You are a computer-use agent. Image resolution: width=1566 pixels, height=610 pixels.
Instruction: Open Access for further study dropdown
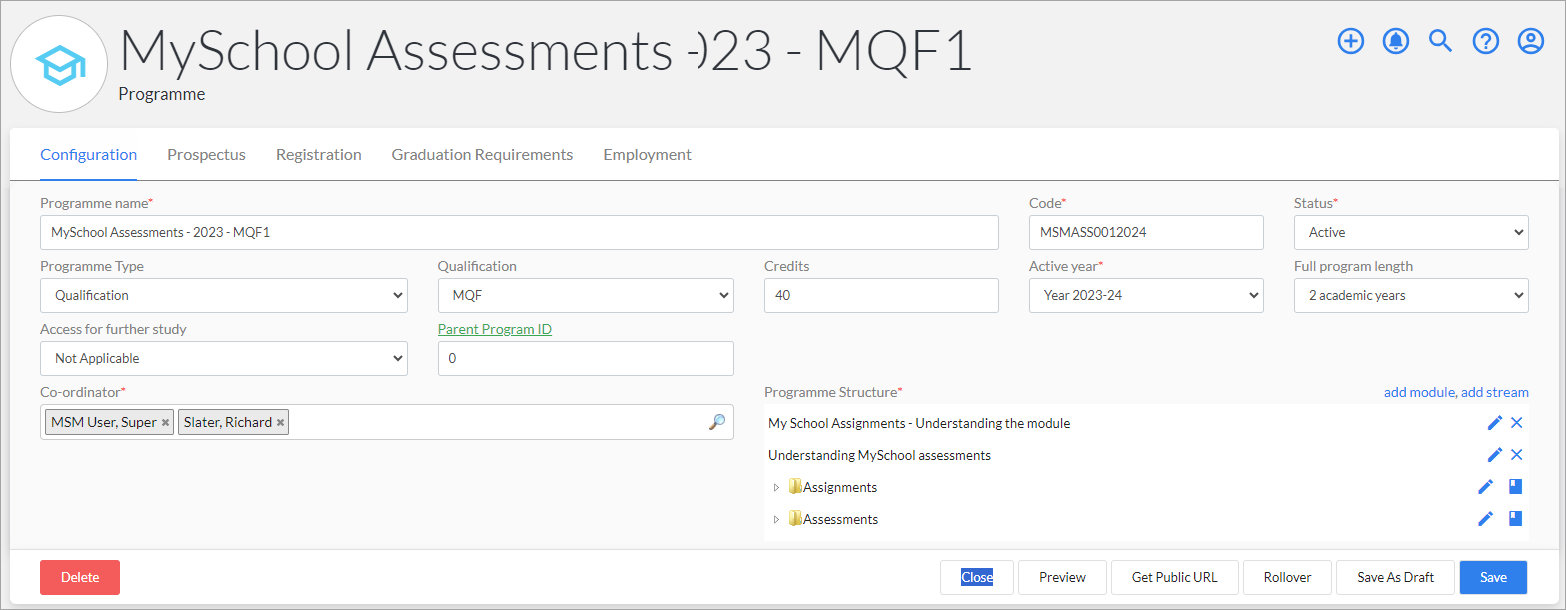224,358
